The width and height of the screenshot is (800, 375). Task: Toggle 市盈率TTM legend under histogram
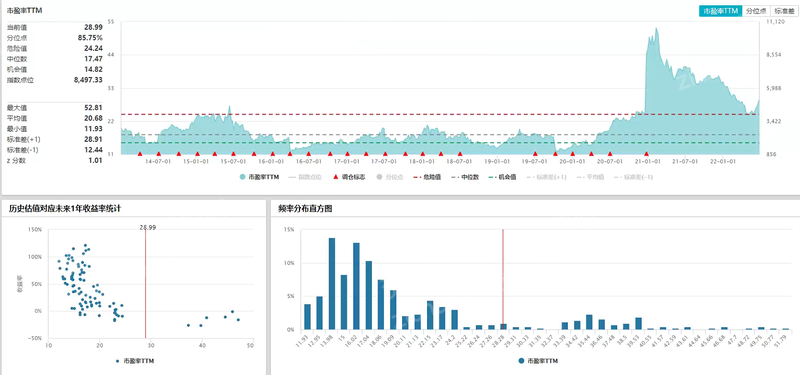click(x=538, y=361)
